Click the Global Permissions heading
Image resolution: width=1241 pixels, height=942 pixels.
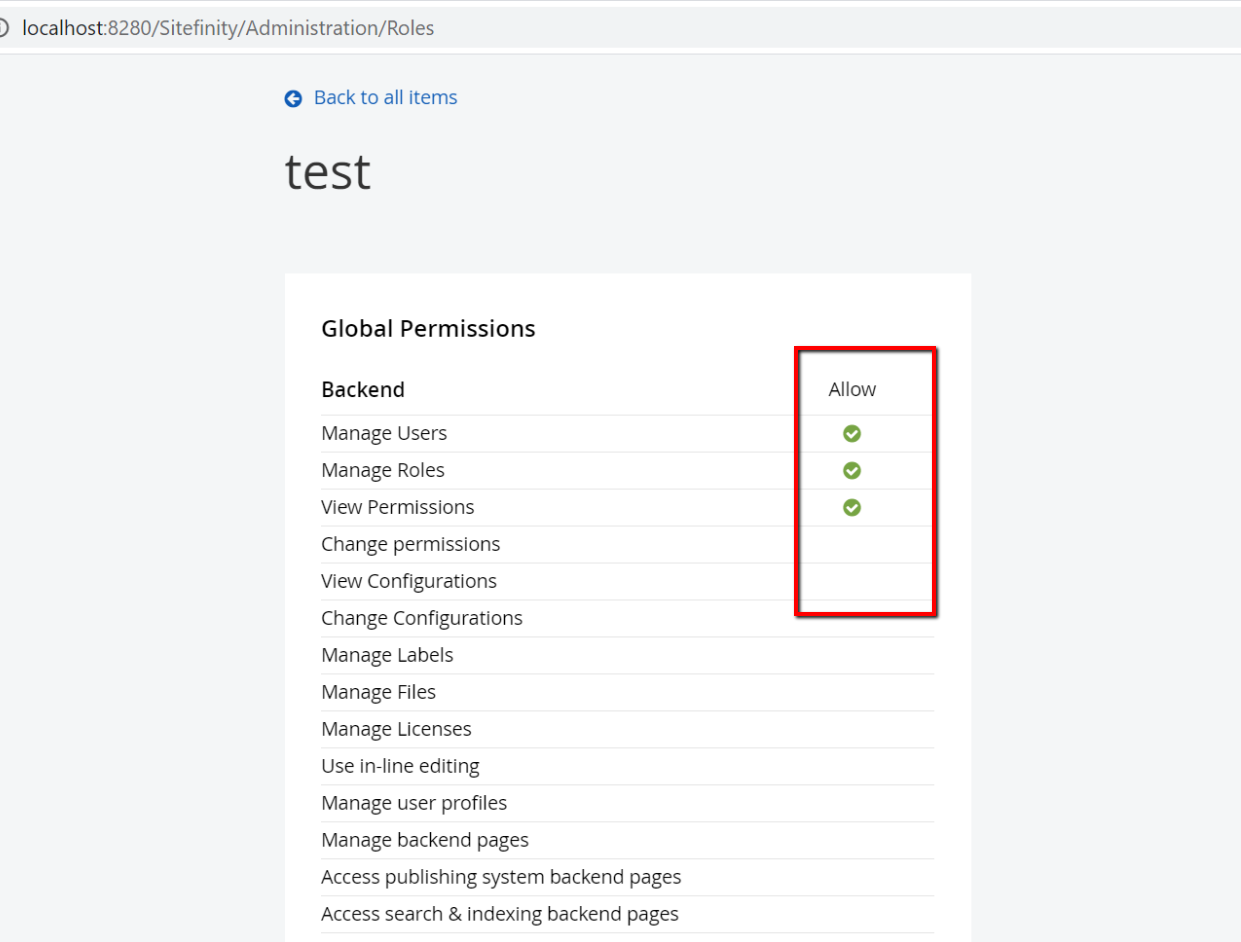(428, 328)
